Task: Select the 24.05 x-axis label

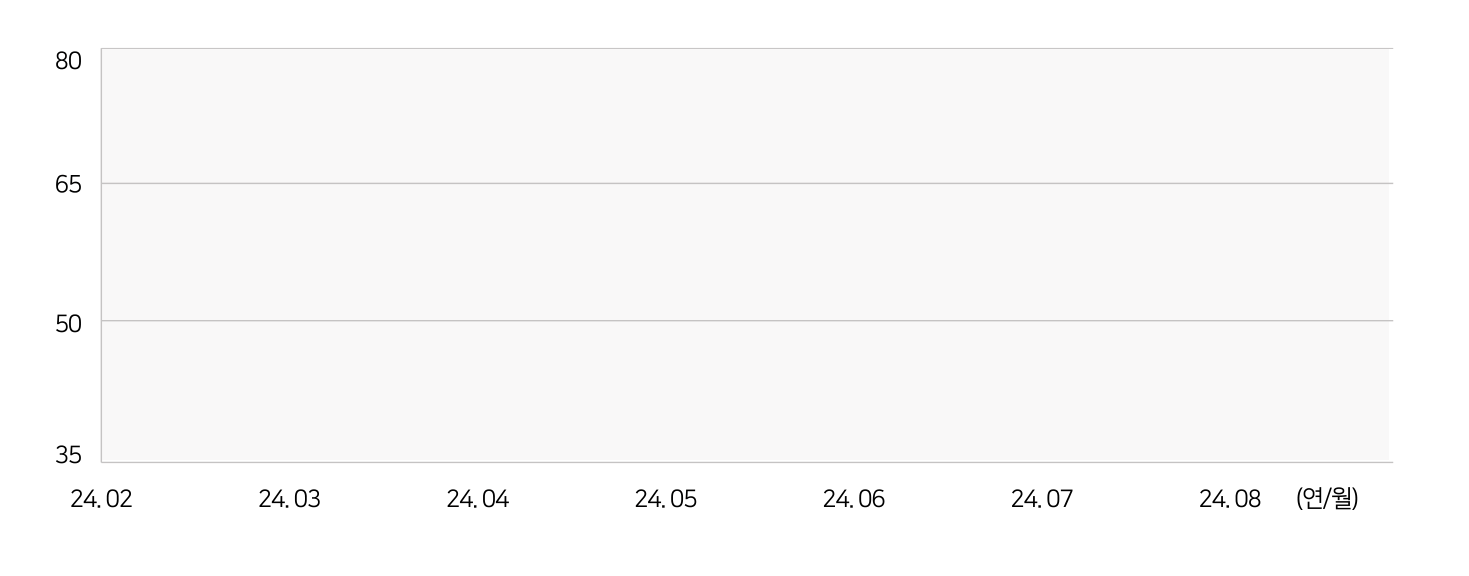Action: click(665, 499)
